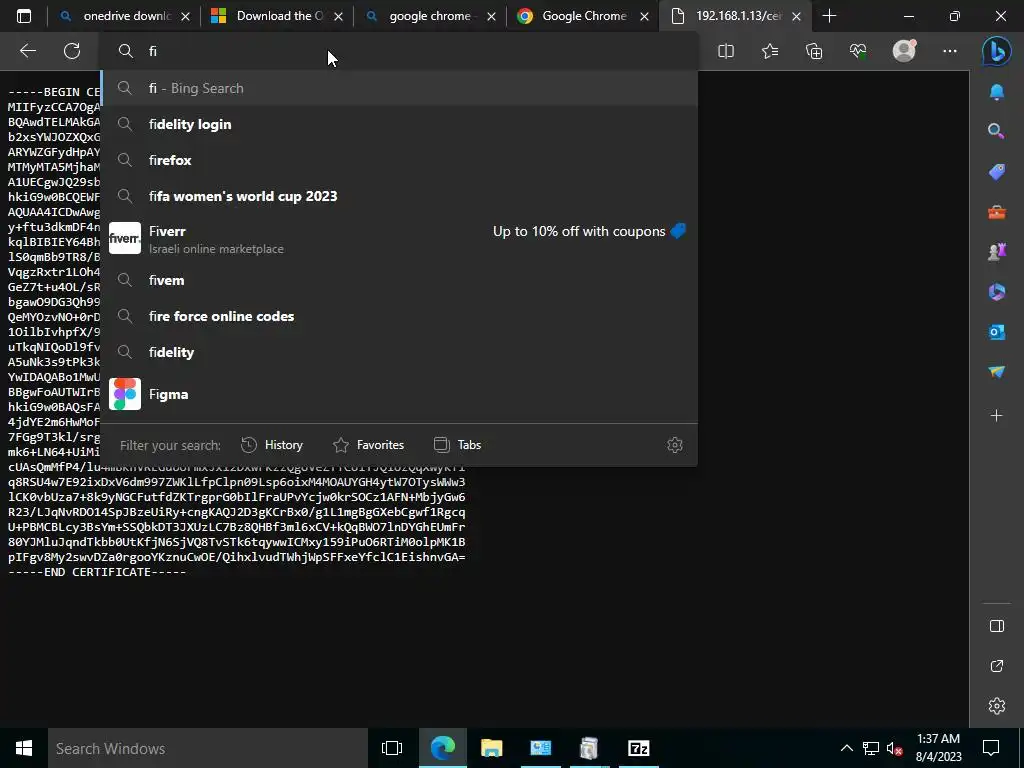1024x768 pixels.
Task: Open the Fiverr site suggestion
Action: point(400,238)
